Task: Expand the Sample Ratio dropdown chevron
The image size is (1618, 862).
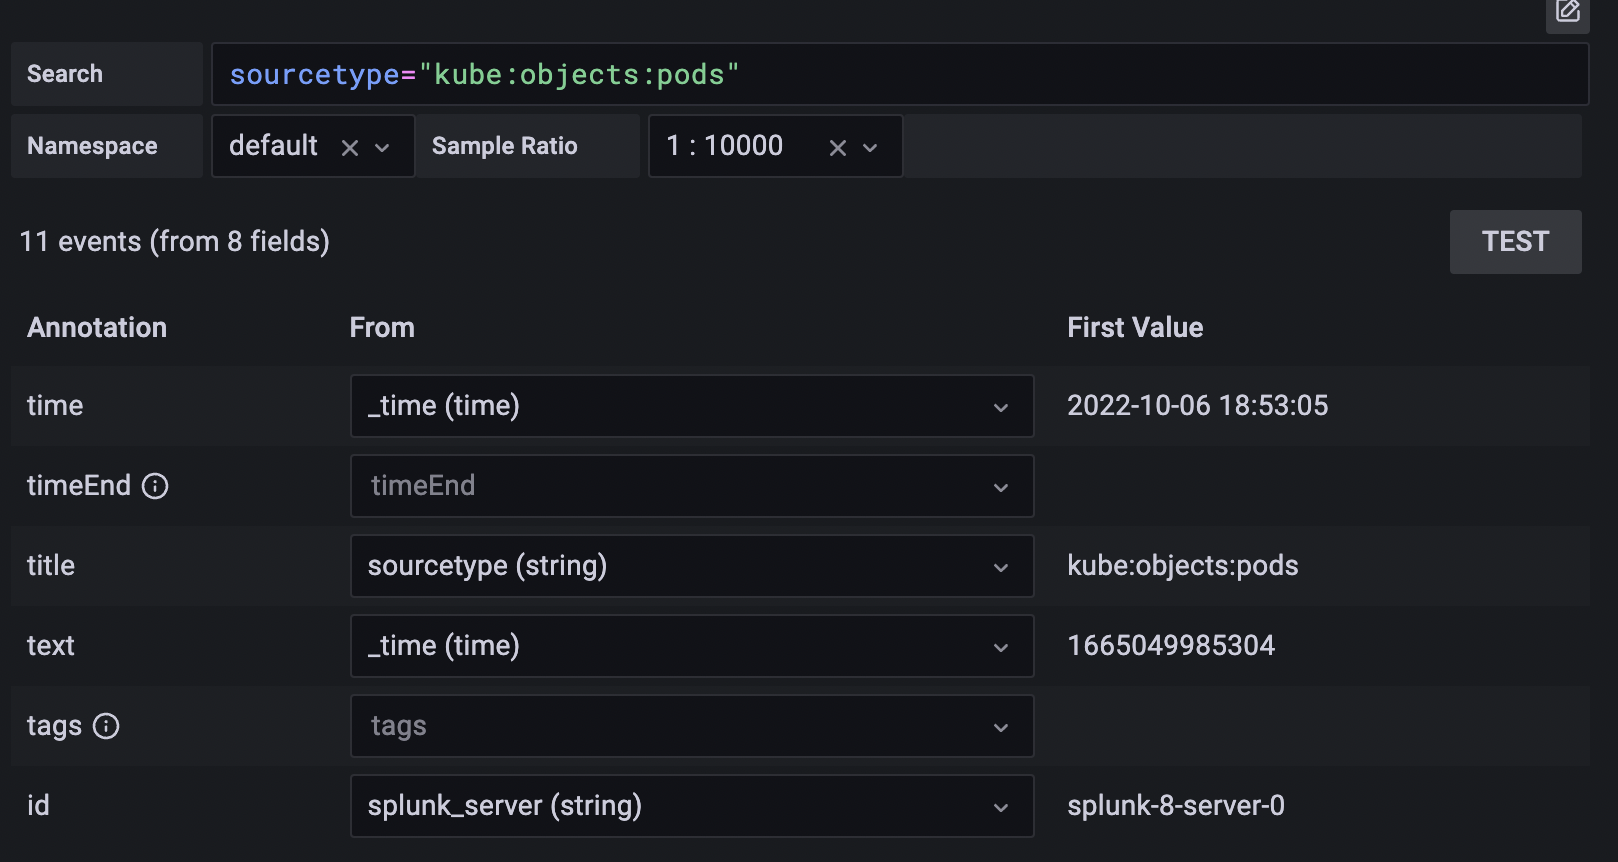Action: tap(870, 148)
